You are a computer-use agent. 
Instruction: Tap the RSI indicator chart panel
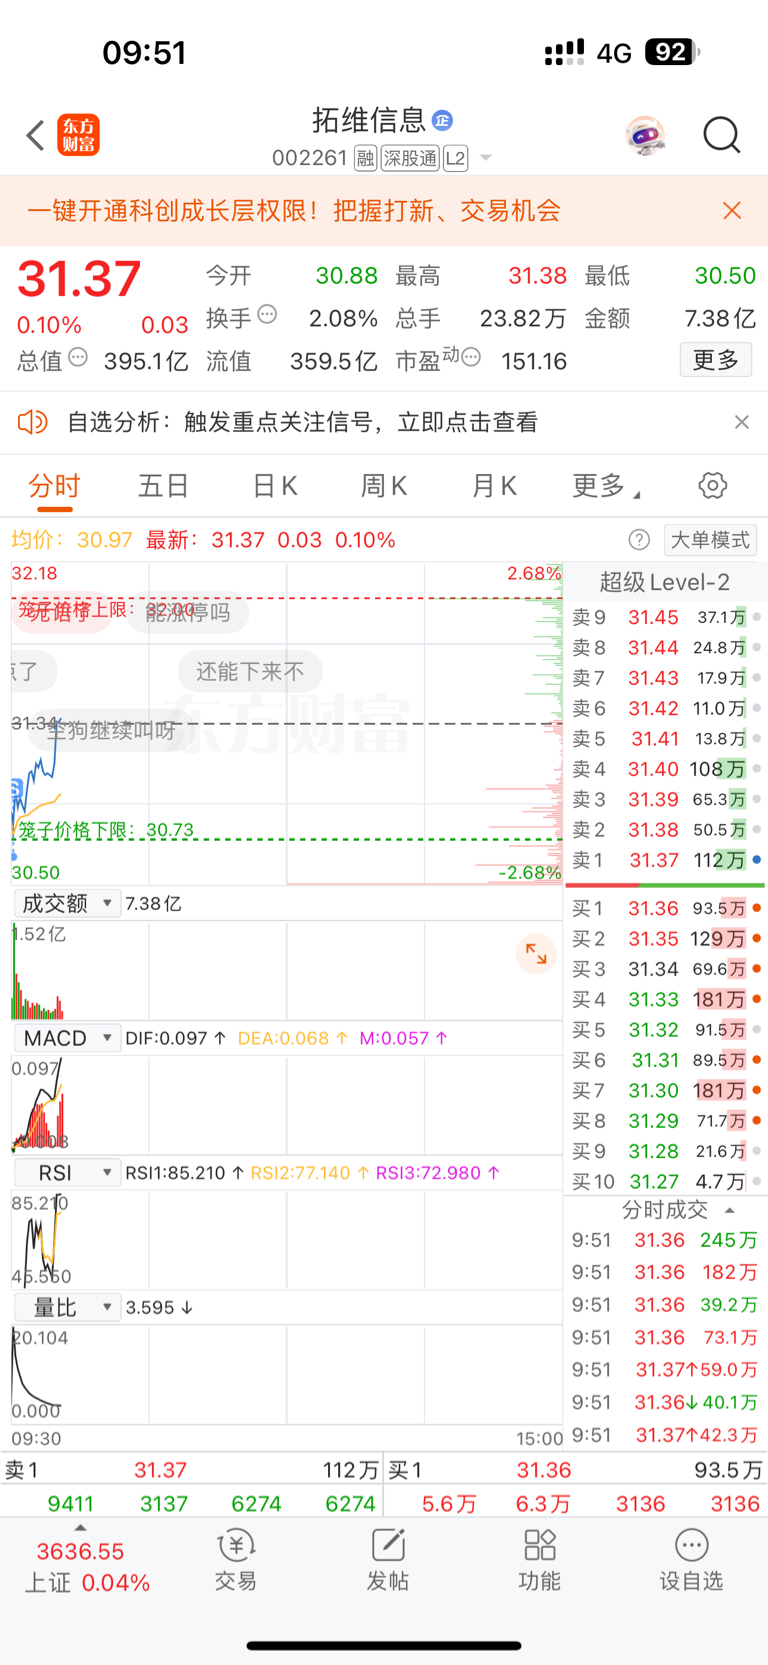[x=287, y=1240]
